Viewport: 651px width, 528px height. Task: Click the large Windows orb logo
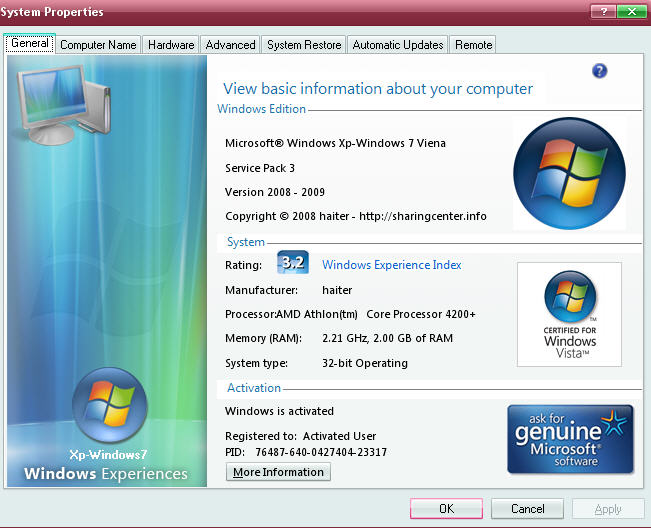pyautogui.click(x=569, y=174)
